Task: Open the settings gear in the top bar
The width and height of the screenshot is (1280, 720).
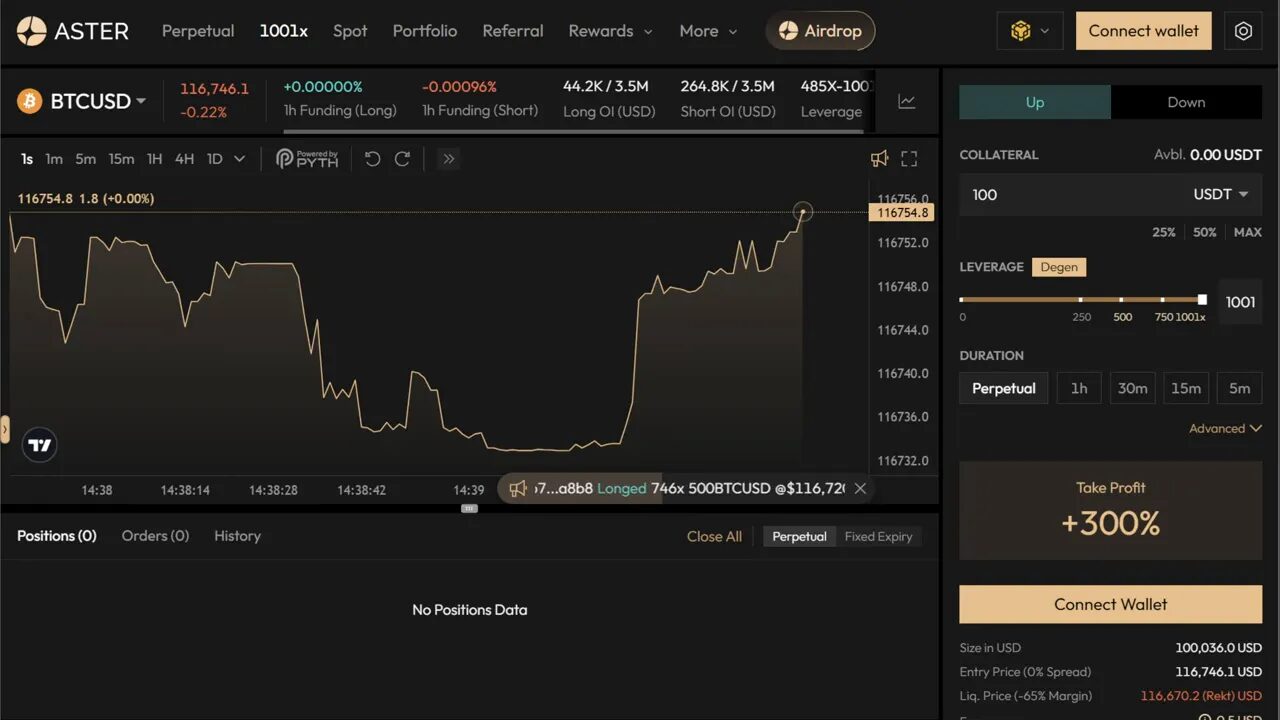Action: click(1243, 31)
